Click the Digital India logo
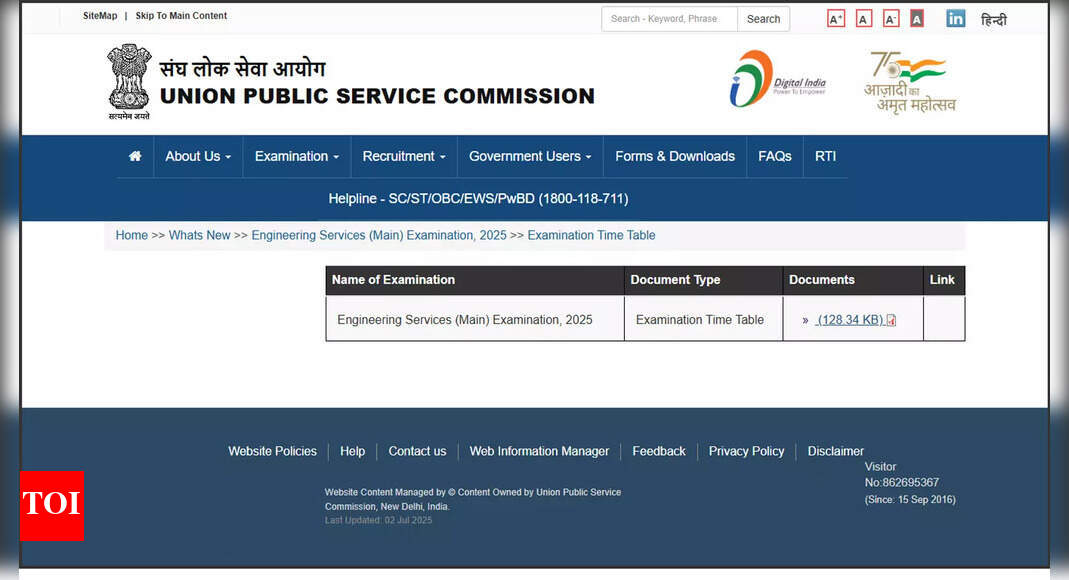The height and width of the screenshot is (580, 1069). 777,79
